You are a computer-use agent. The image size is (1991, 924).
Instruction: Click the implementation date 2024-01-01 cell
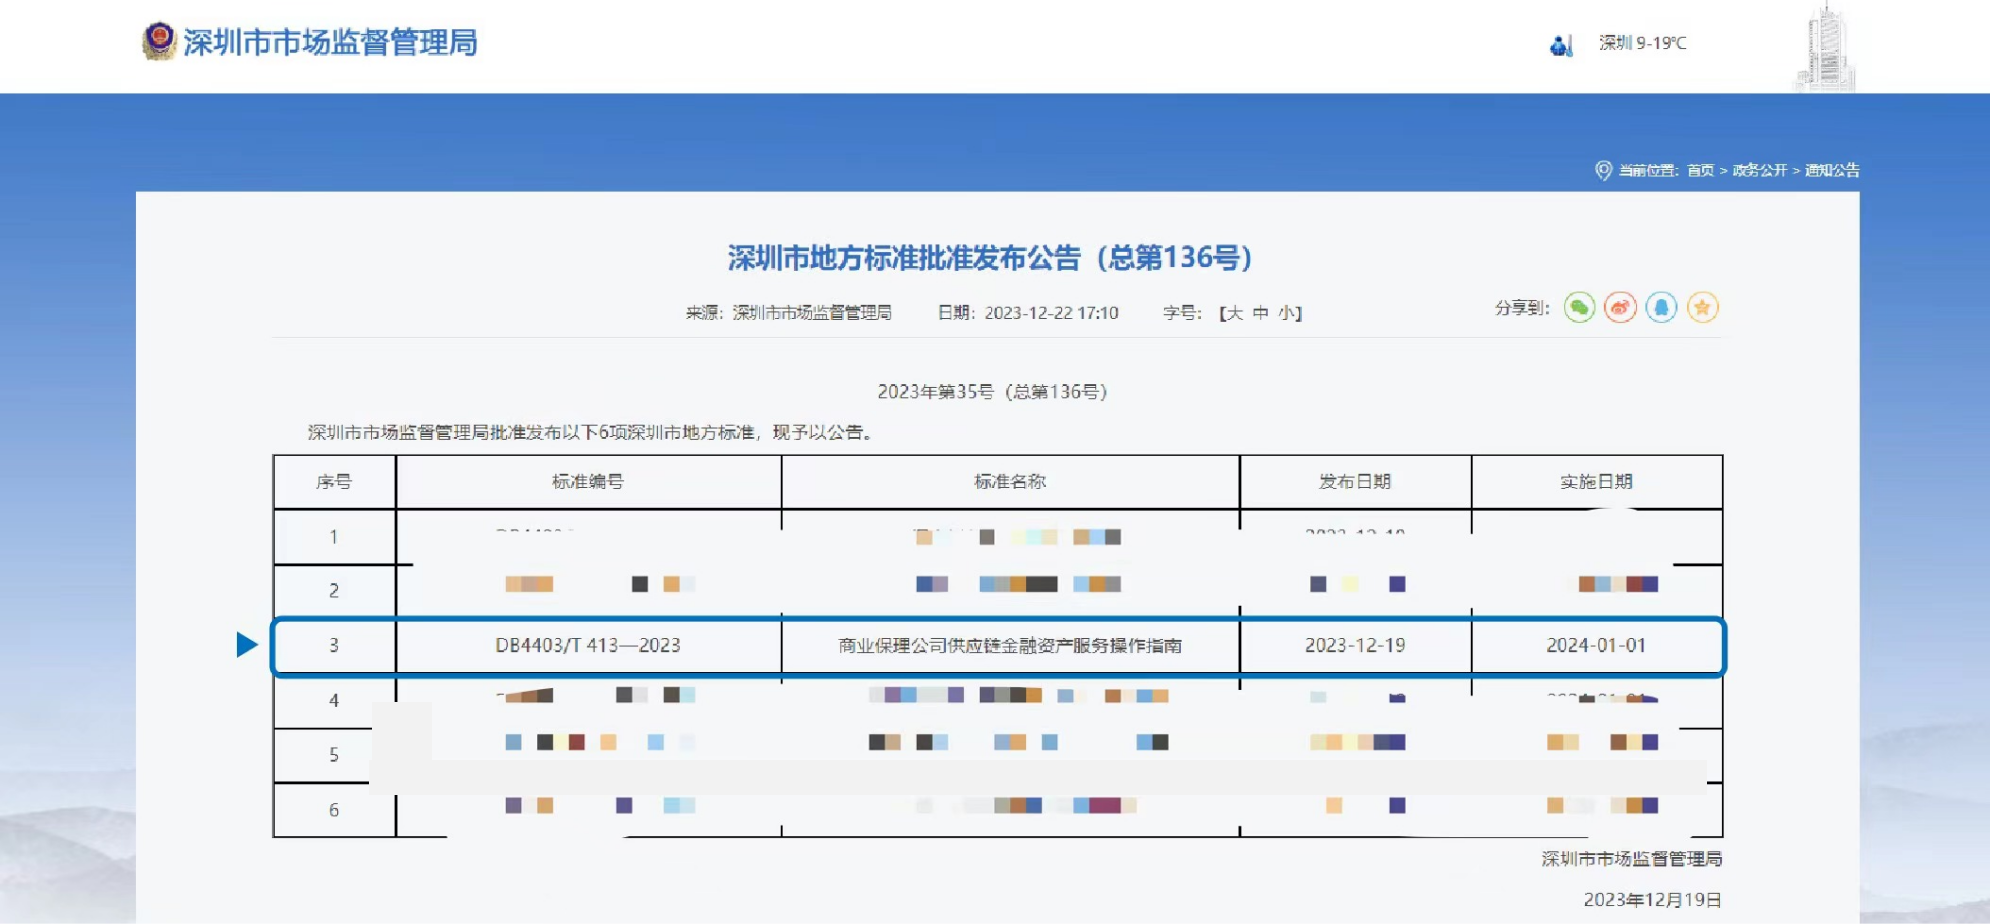pos(1596,646)
